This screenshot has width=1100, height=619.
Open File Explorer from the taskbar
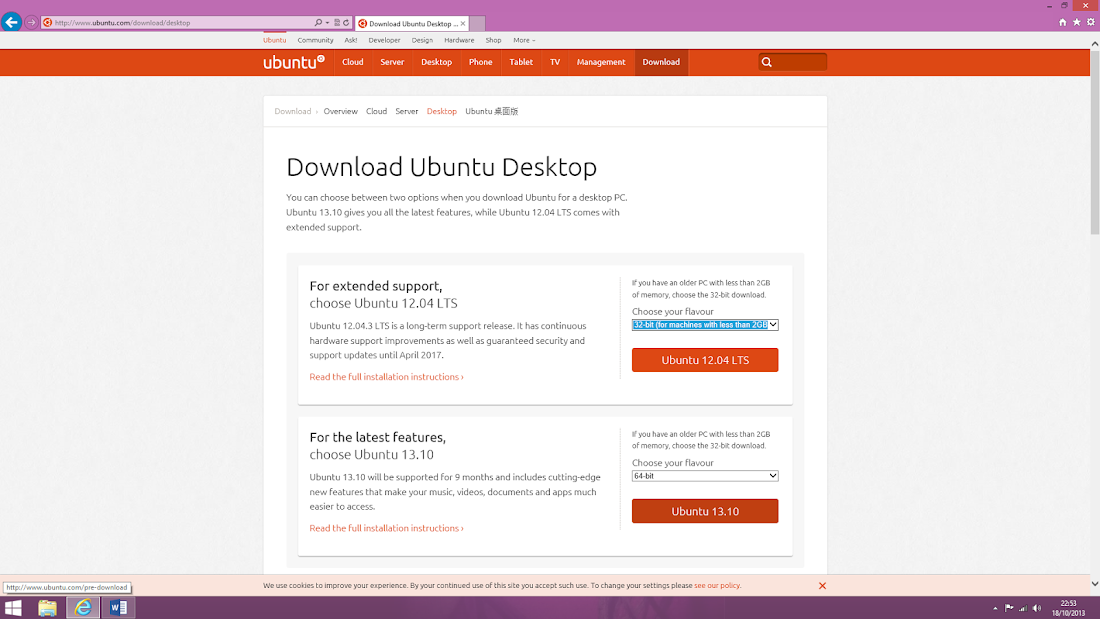pos(47,608)
